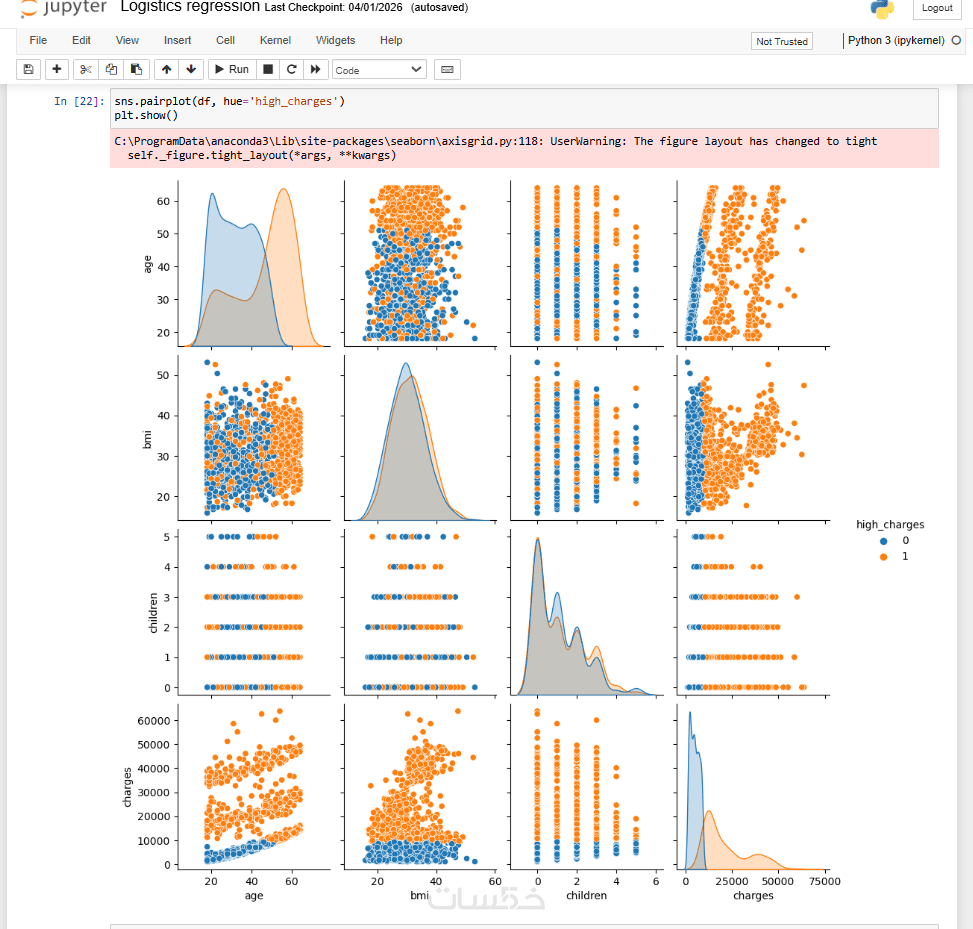Click the Not Trusted button
Screen dimensions: 973x929
point(781,42)
